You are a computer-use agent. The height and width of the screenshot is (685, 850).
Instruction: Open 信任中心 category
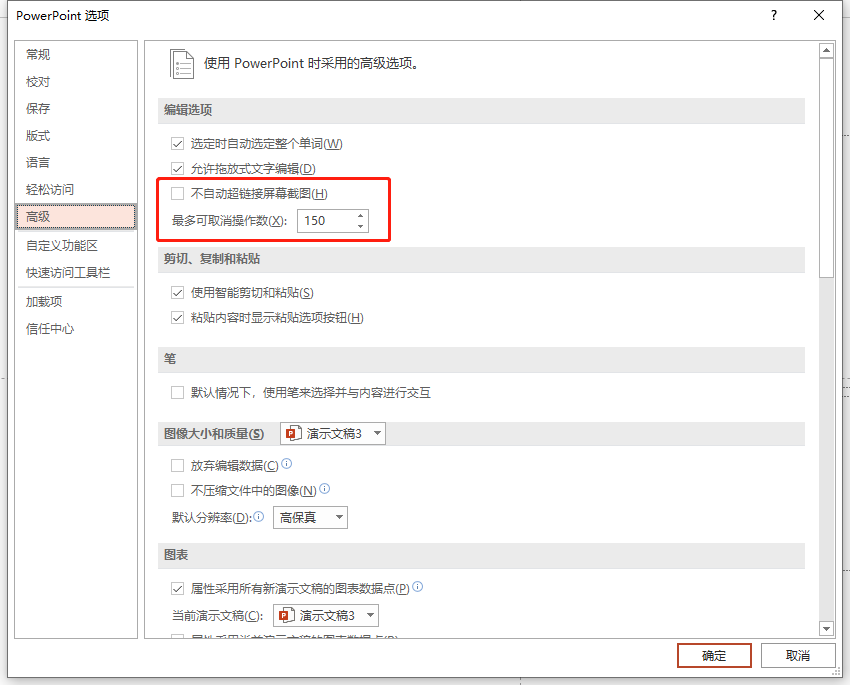76,328
